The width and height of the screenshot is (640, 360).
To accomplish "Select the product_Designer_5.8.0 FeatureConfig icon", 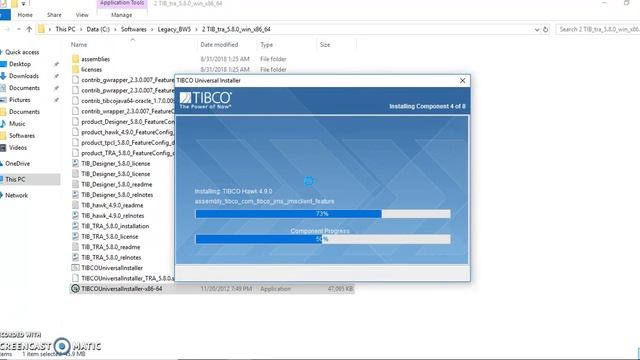I will [x=75, y=122].
